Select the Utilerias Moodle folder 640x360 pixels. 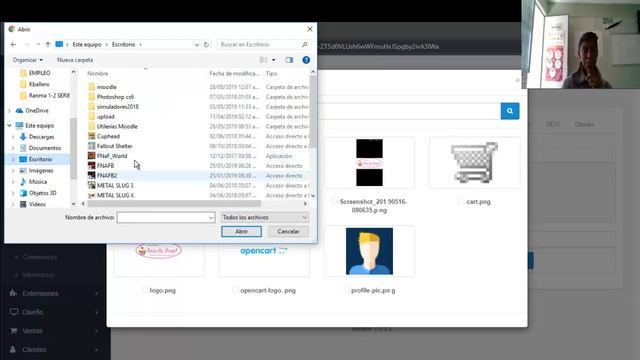pyautogui.click(x=117, y=126)
